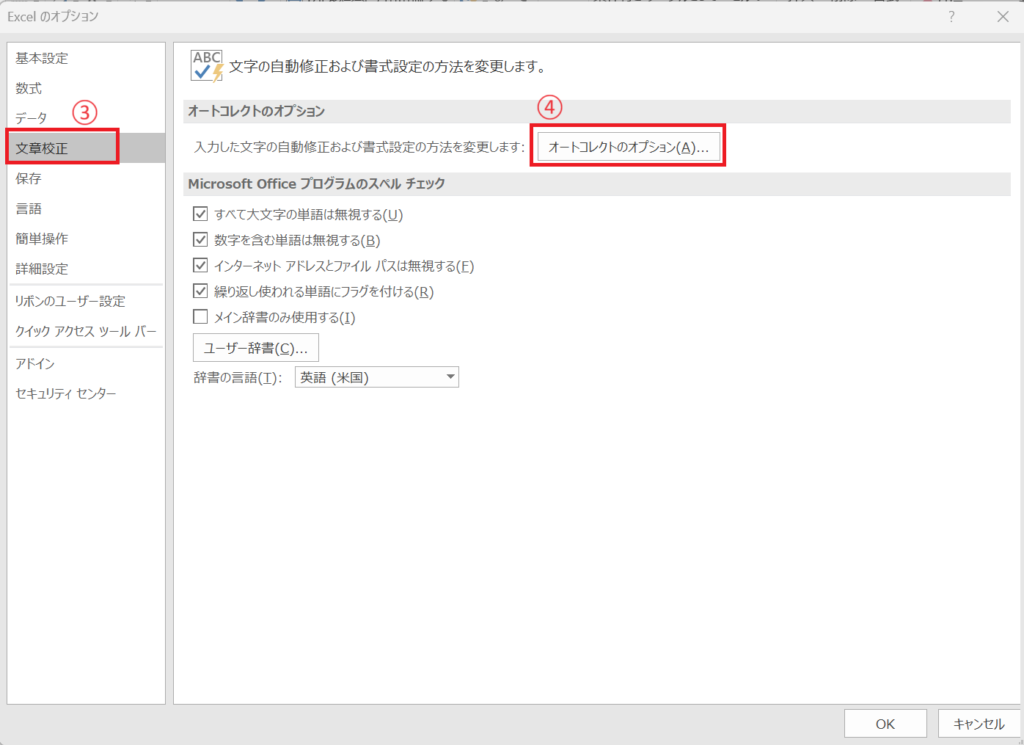Select クイック アクセス ツール バー category
This screenshot has height=745, width=1024.
(x=86, y=331)
